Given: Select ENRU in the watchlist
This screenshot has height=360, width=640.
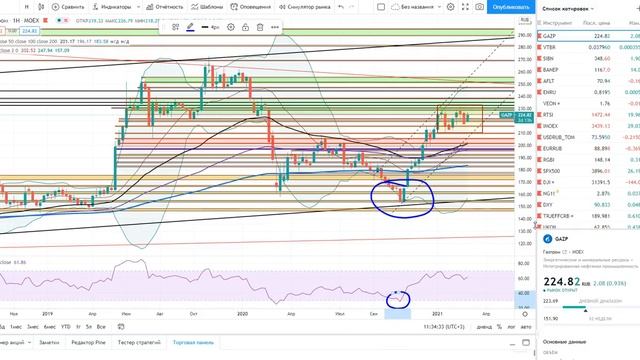Looking at the screenshot, I should 588,92.
